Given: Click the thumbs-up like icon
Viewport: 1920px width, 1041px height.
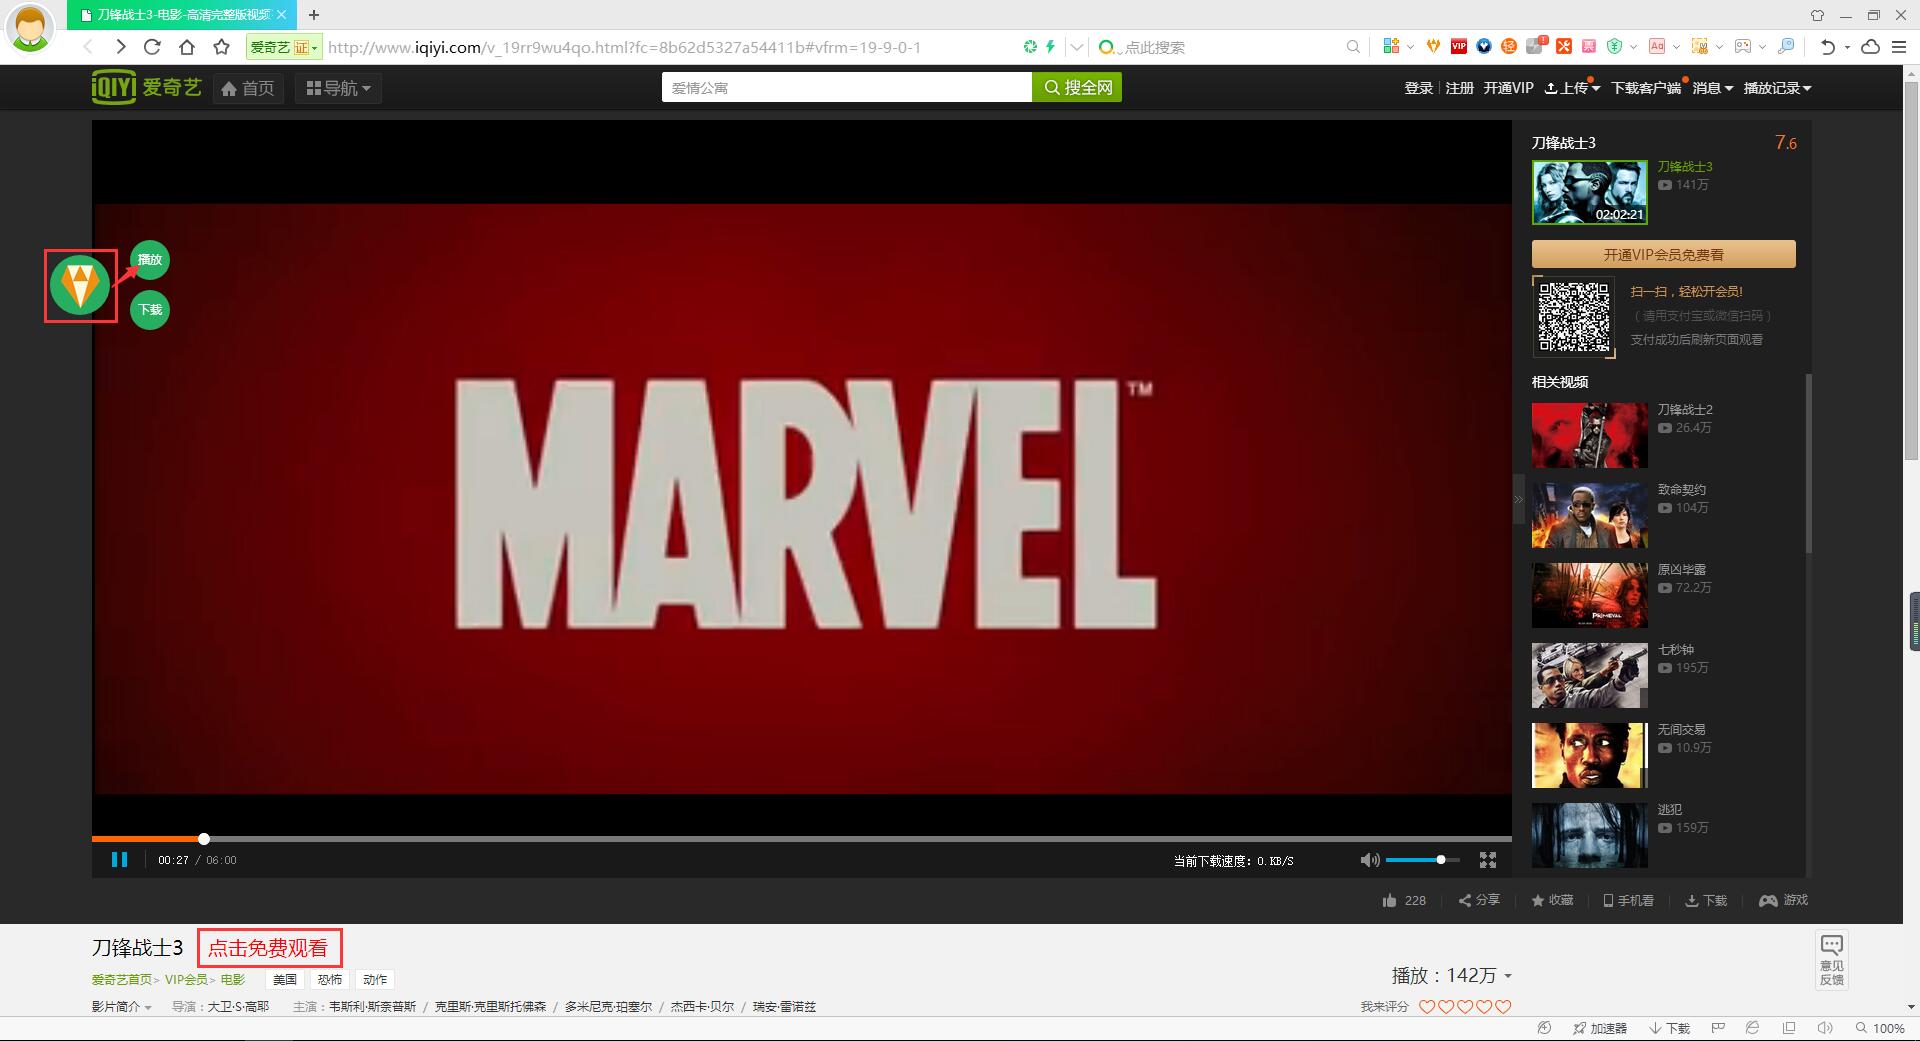Looking at the screenshot, I should (1390, 901).
